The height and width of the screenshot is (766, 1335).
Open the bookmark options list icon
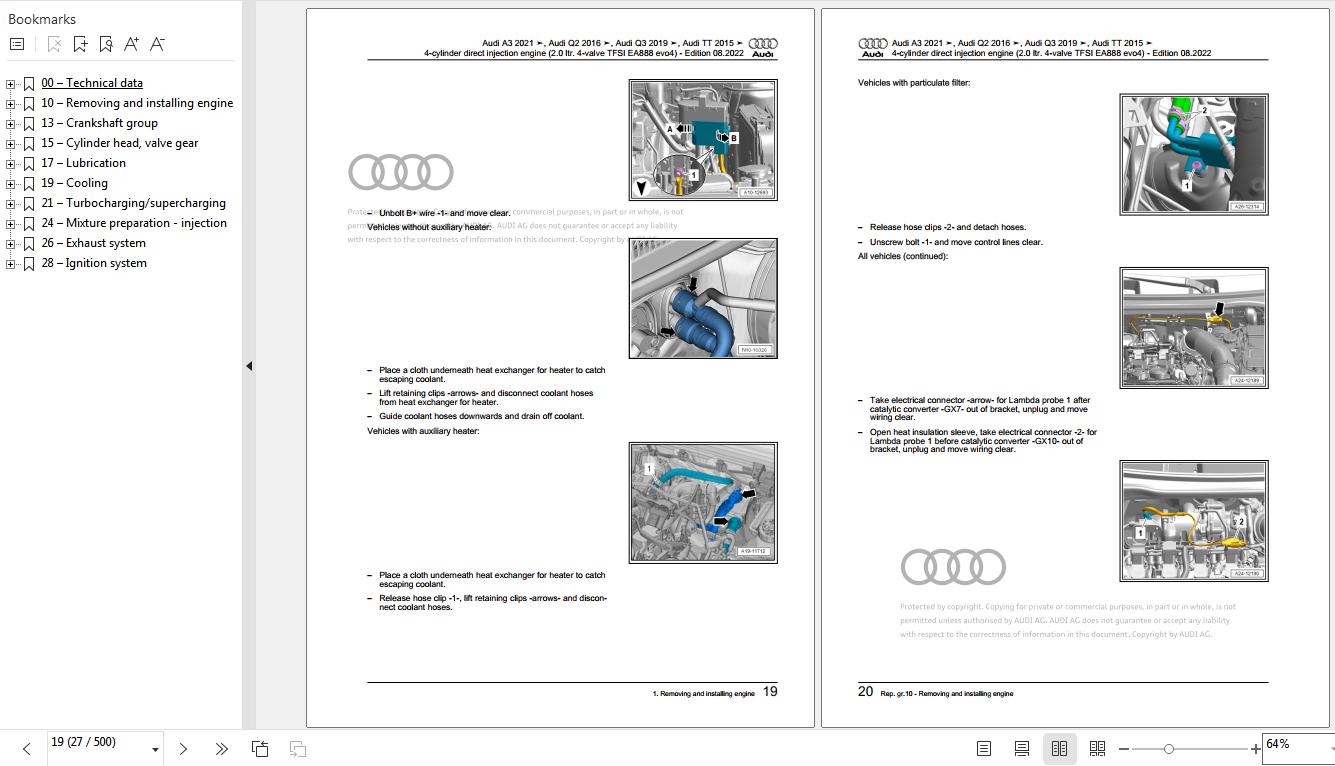pos(17,44)
